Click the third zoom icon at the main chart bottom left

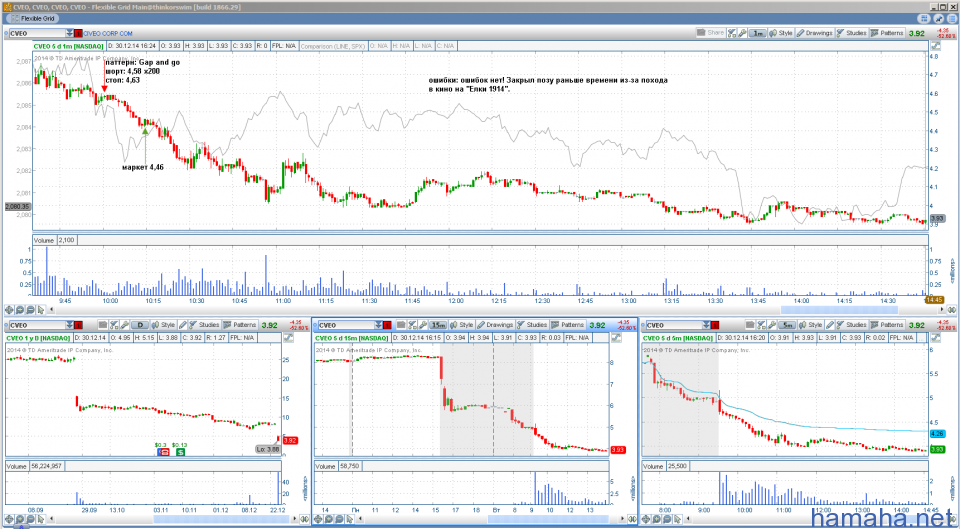click(x=30, y=310)
